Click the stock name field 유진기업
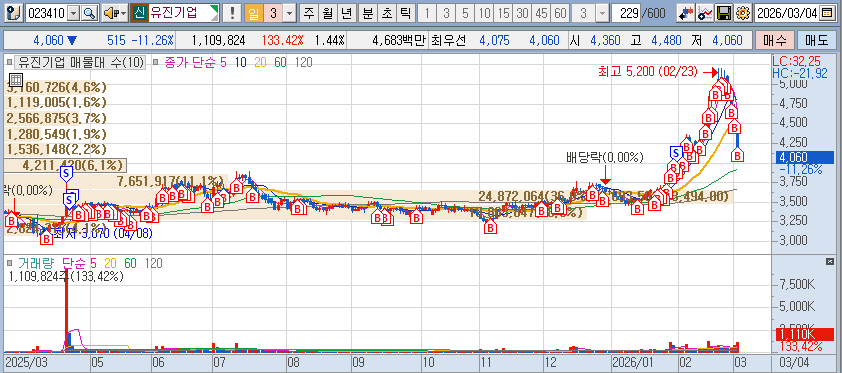842x373 pixels. (x=180, y=13)
